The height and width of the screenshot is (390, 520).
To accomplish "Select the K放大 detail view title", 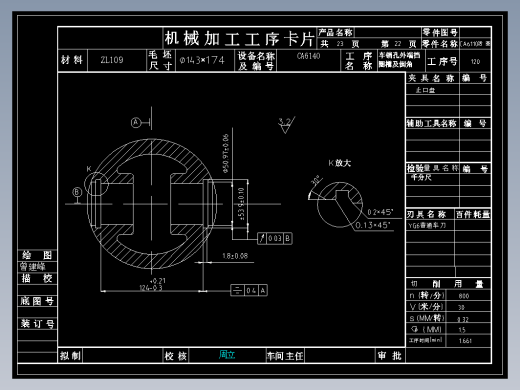I will (340, 163).
